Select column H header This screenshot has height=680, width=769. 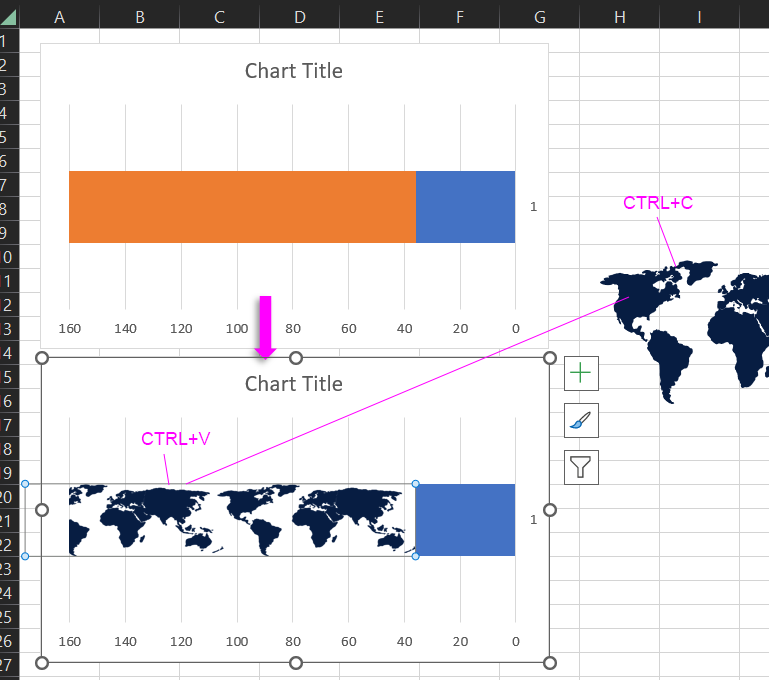(620, 17)
